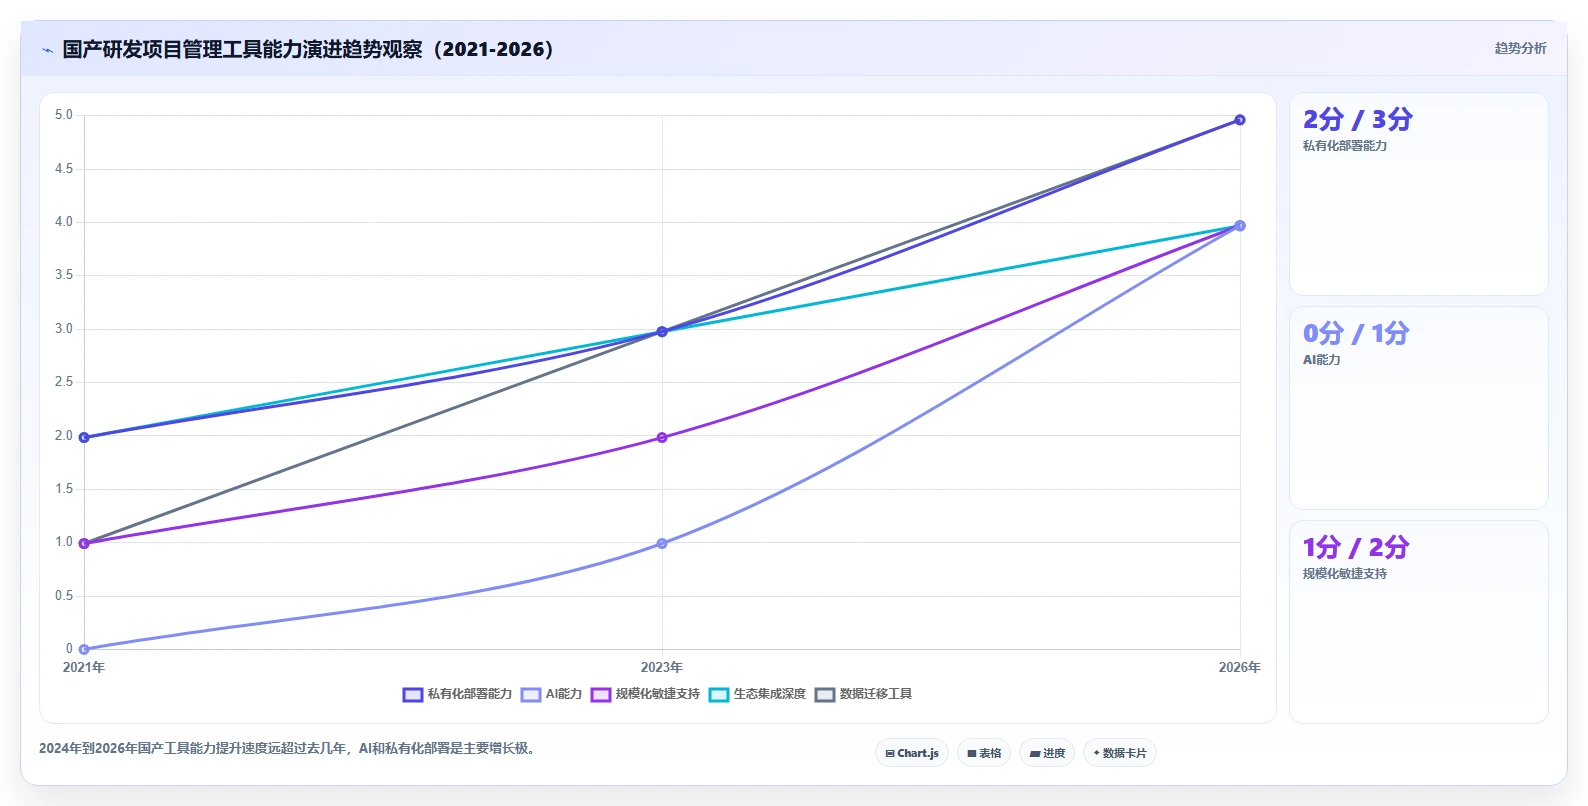Image resolution: width=1588 pixels, height=806 pixels.
Task: Click the 生态集成深度 legend label
Action: tap(770, 694)
